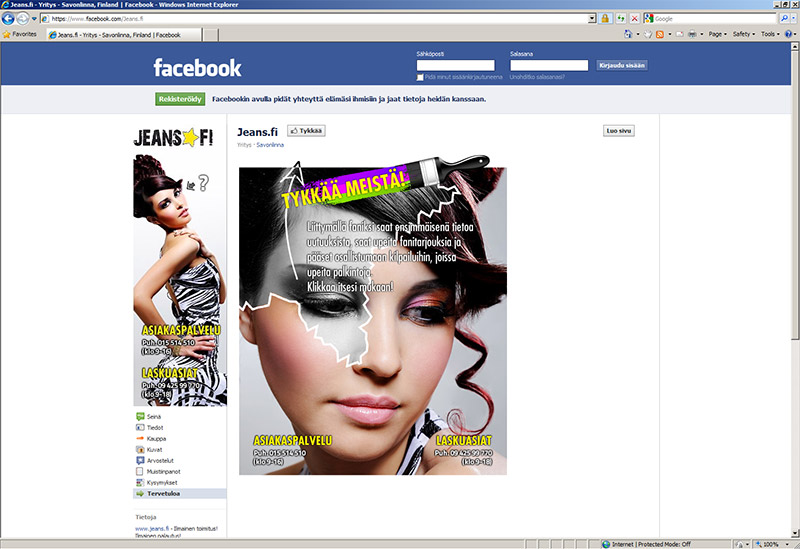800x549 pixels.
Task: Open the www.jeans.fi link
Action: point(152,529)
